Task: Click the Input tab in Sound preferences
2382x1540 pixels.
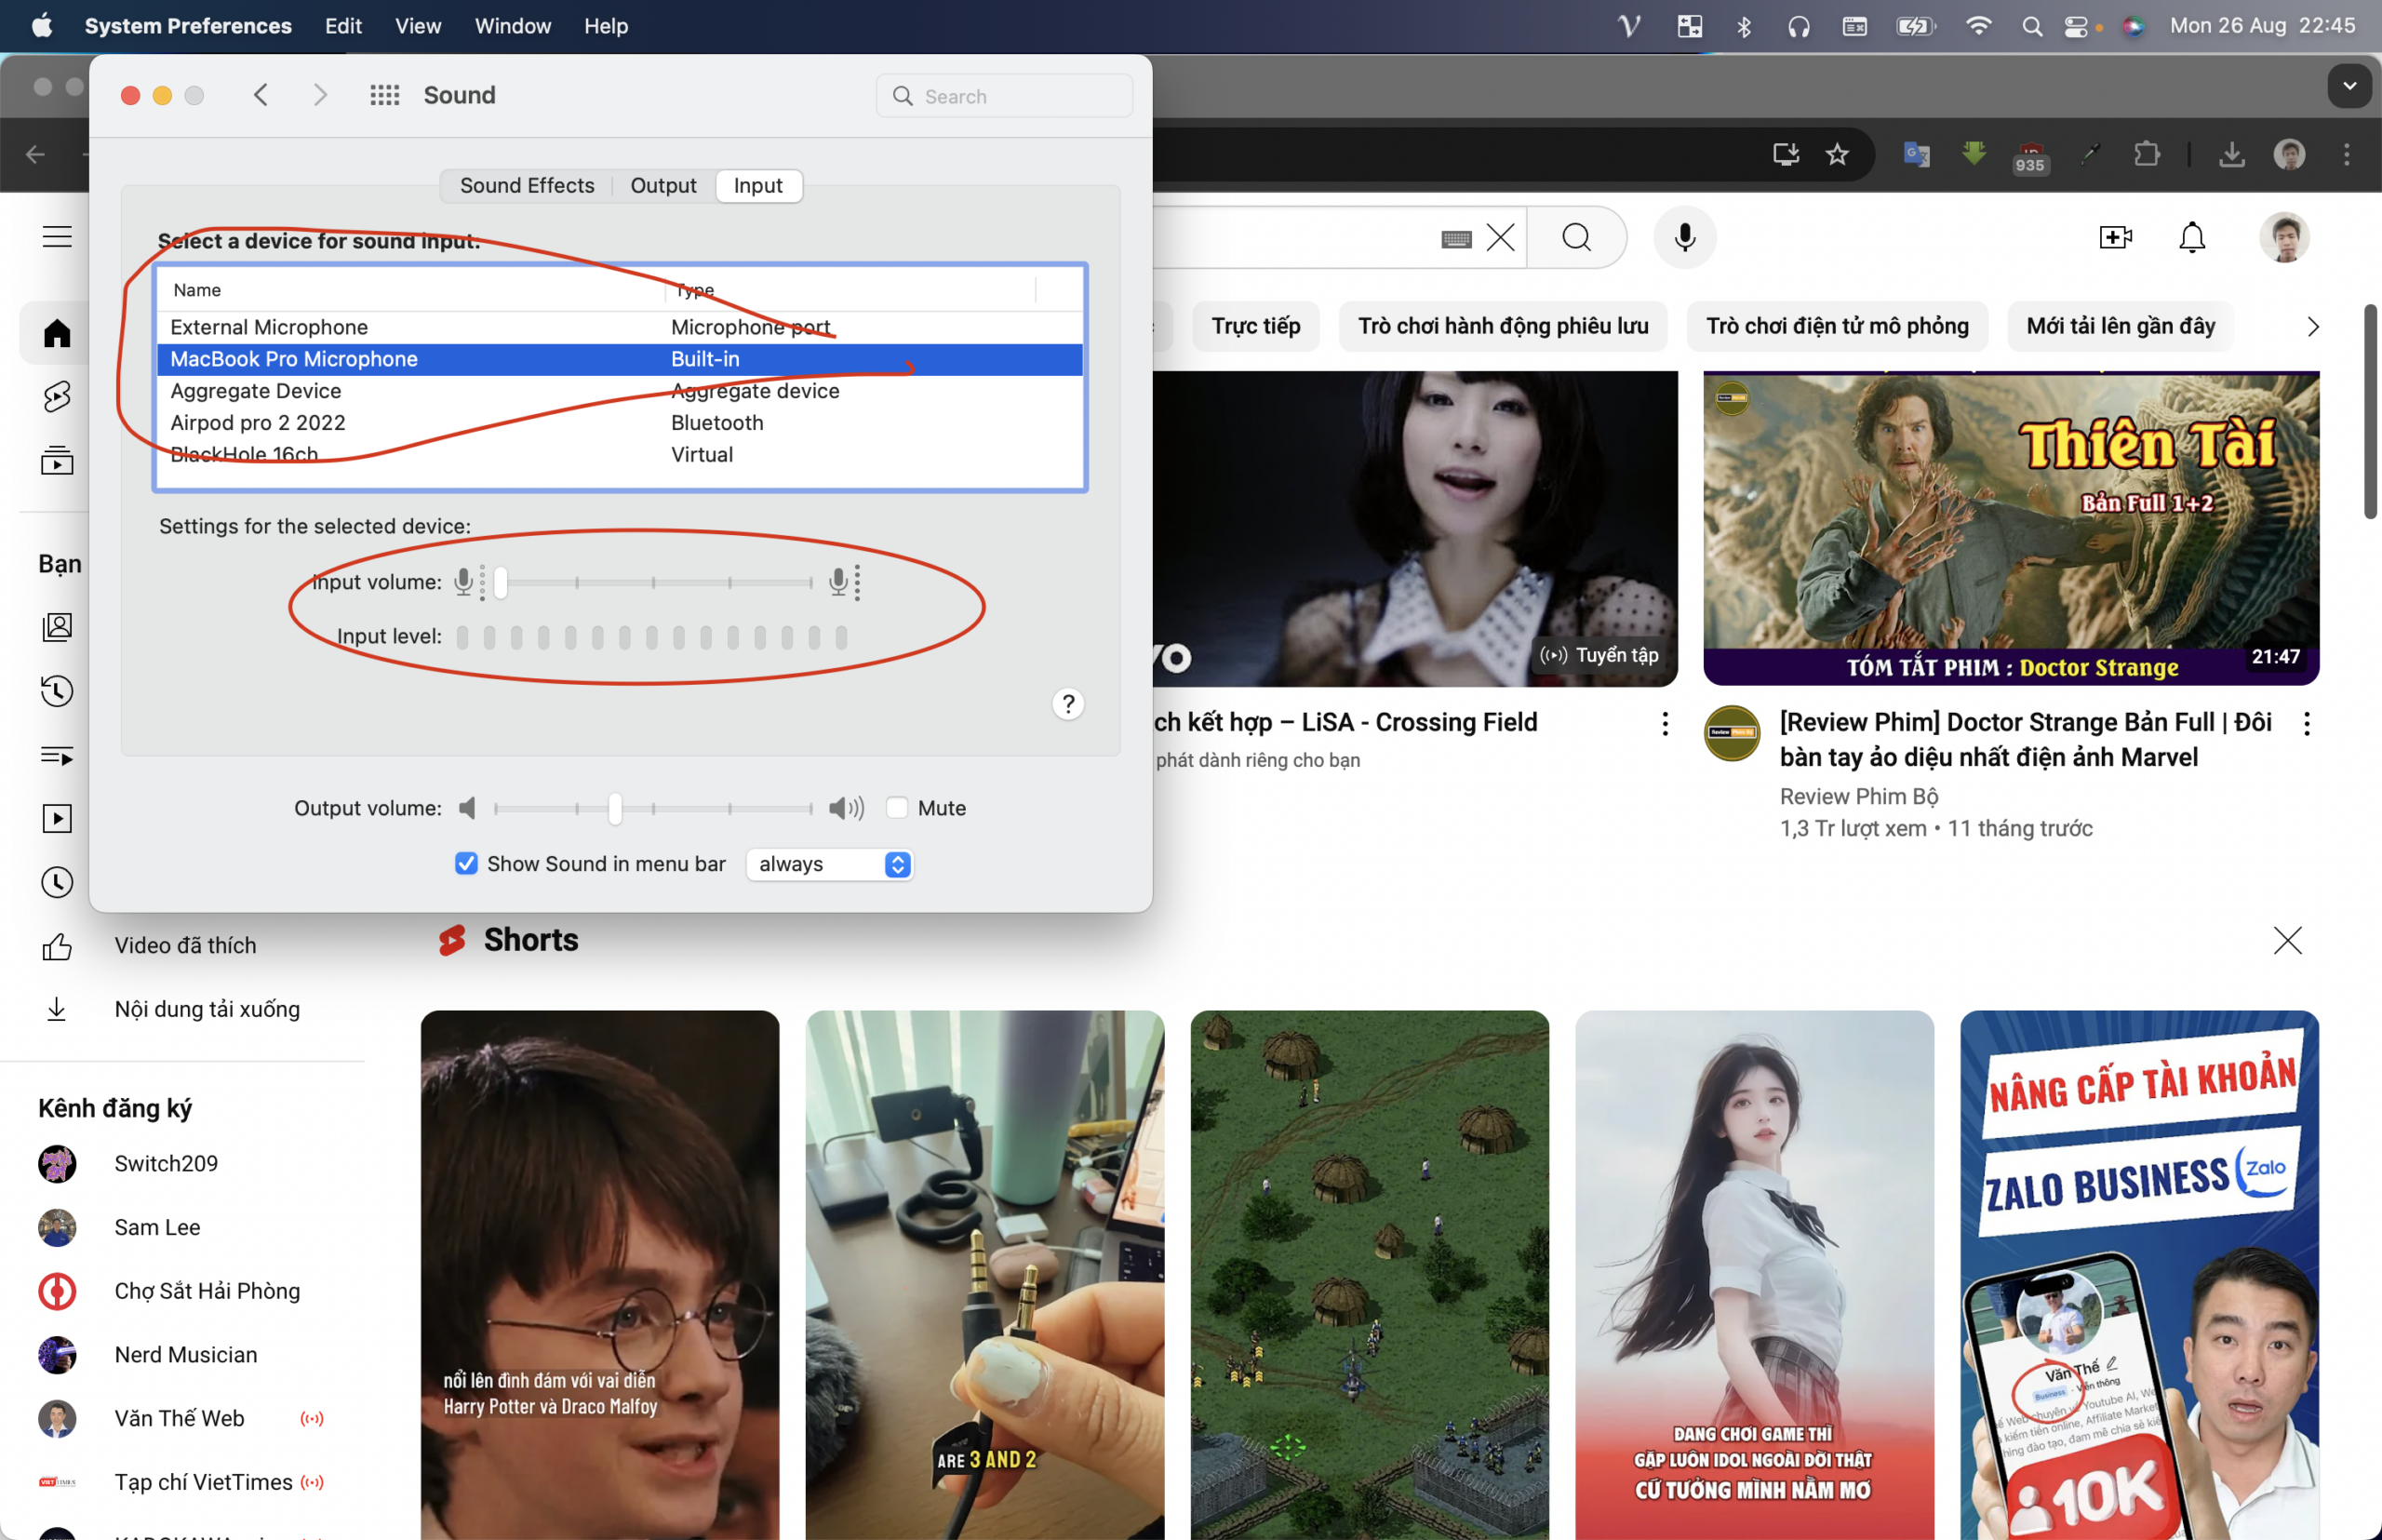Action: (x=757, y=184)
